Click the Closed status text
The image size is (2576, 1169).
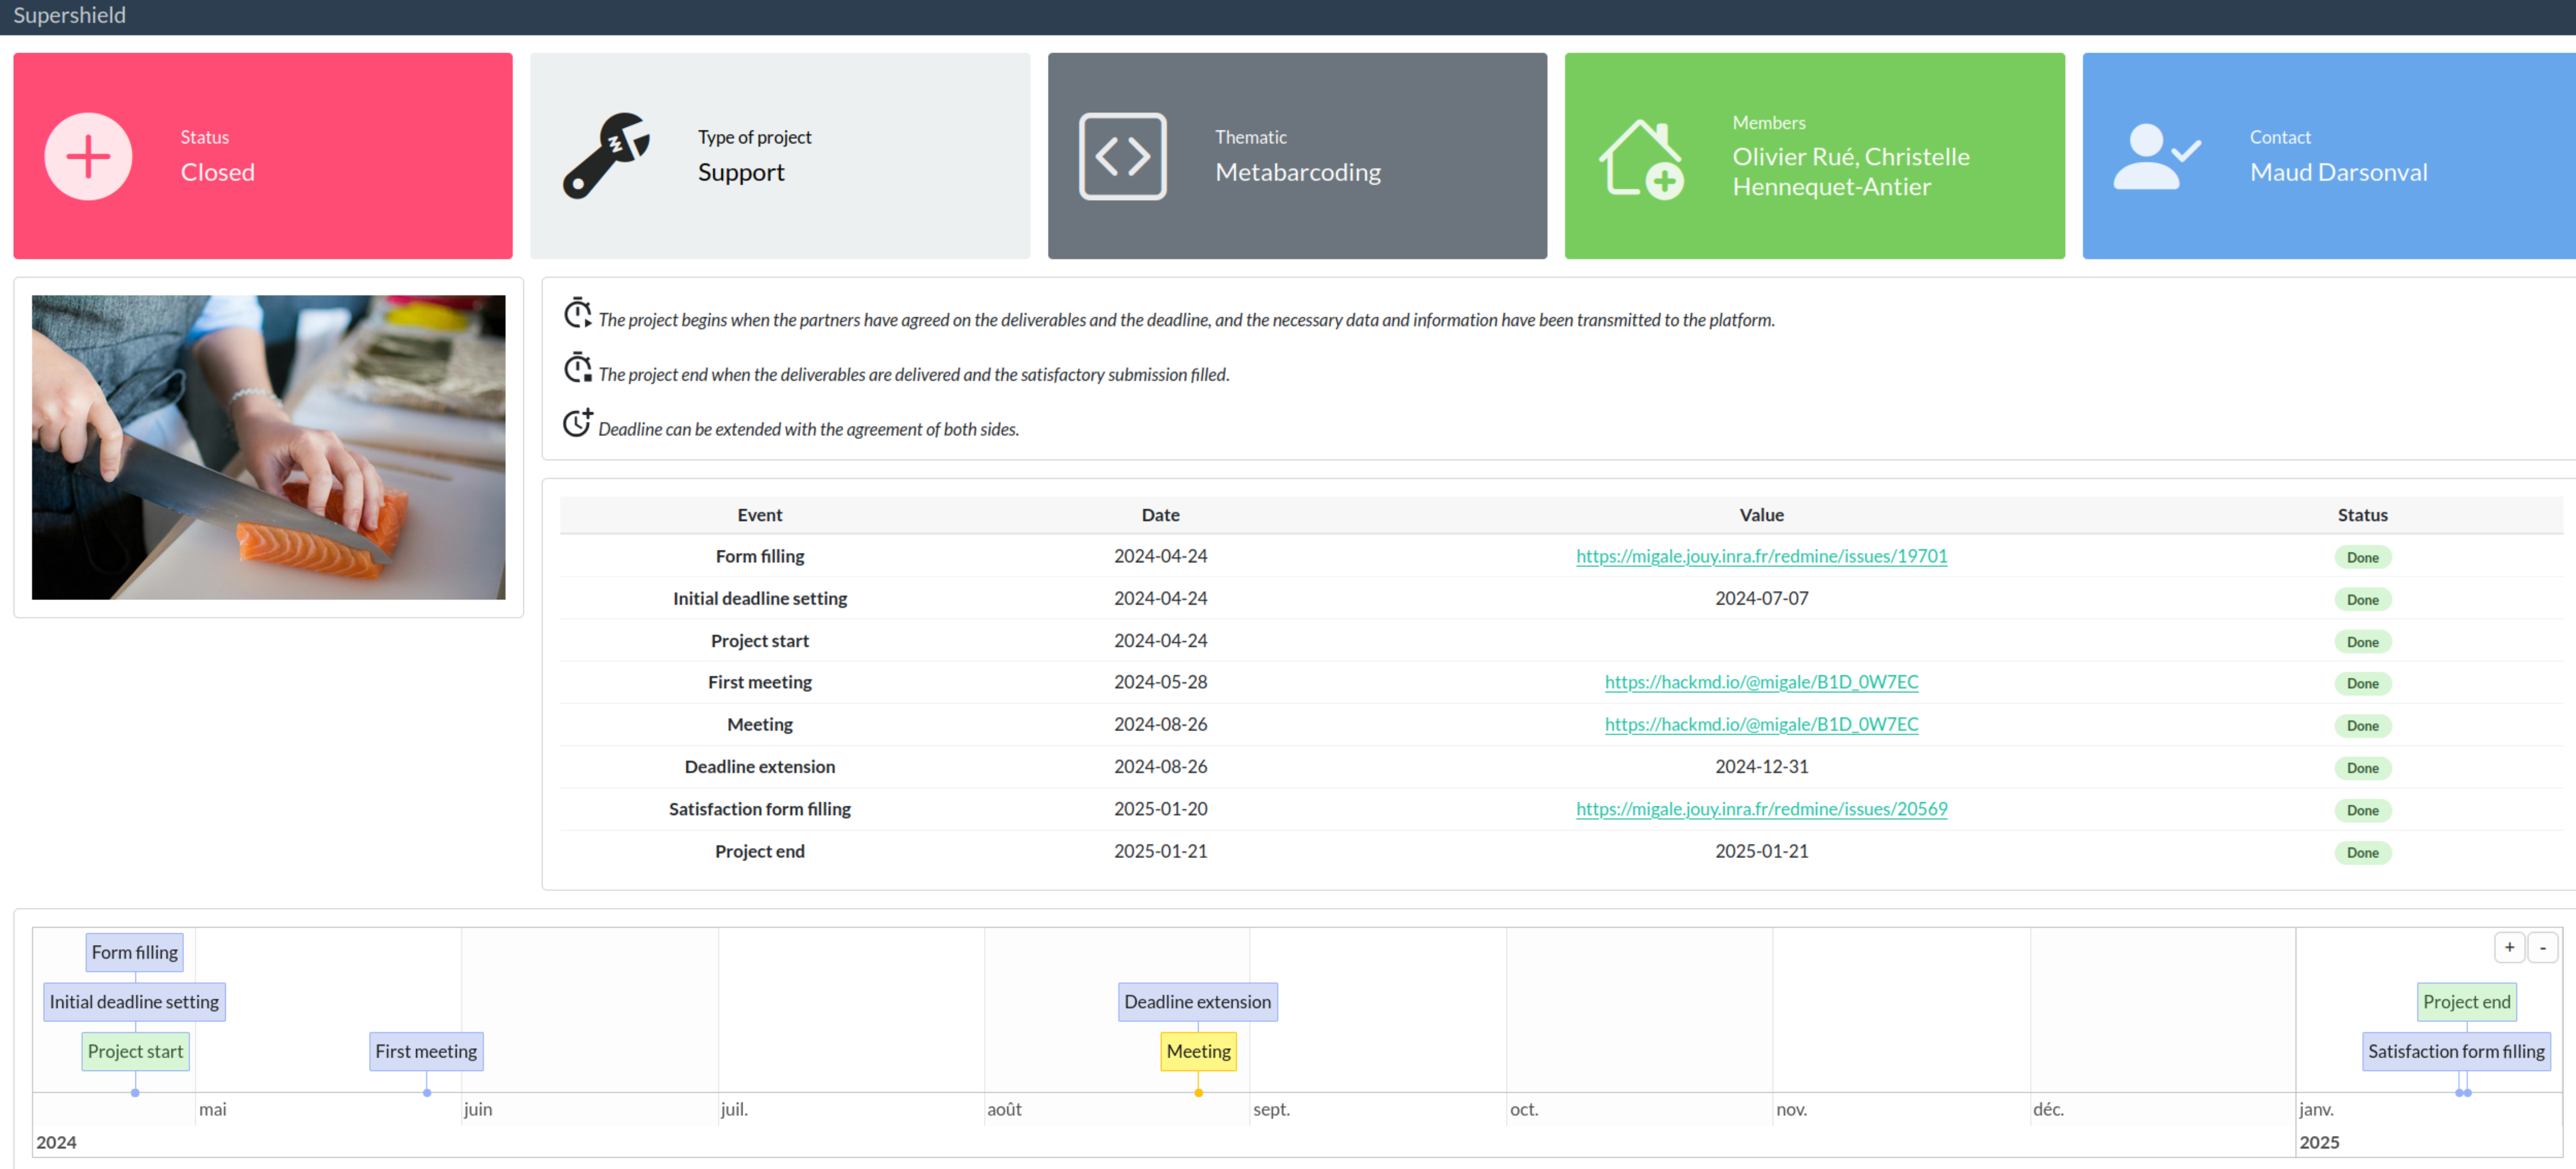pos(217,172)
